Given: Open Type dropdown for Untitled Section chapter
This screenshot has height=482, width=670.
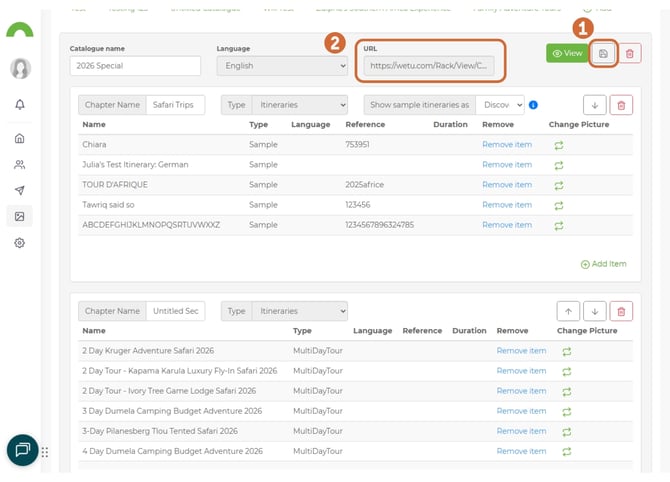Looking at the screenshot, I should (300, 311).
